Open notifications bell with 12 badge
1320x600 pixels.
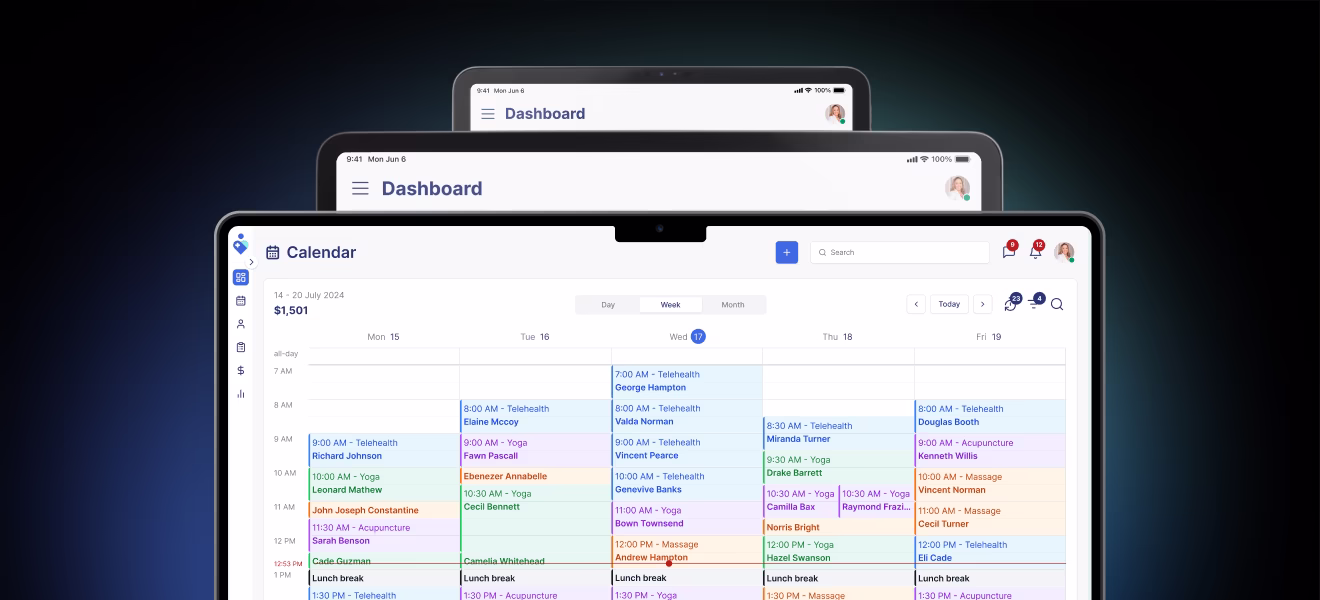[1035, 252]
